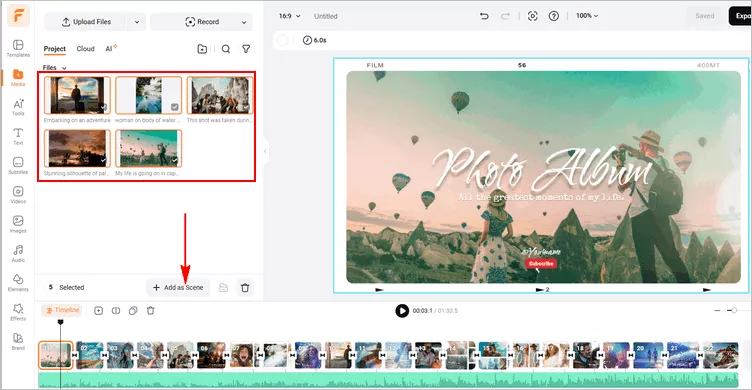752x390 pixels.
Task: Click the scene duration 6.0s clock
Action: tap(315, 40)
